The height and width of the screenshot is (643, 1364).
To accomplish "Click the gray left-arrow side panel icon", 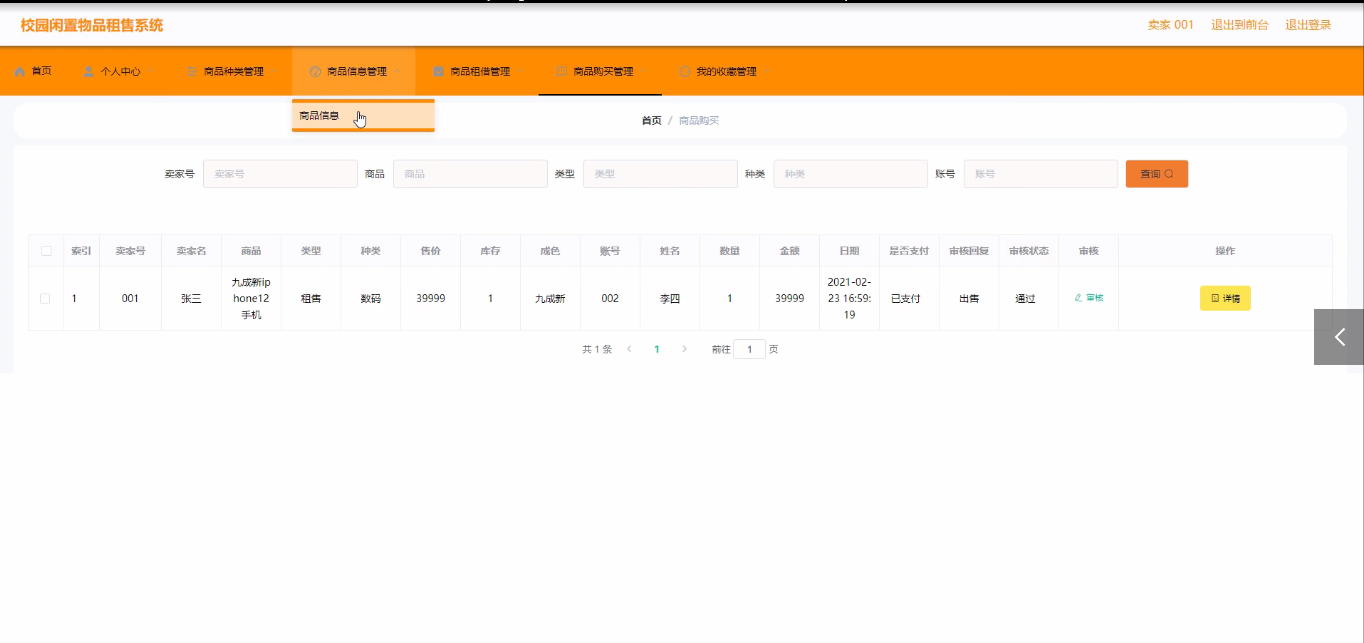I will click(x=1339, y=337).
